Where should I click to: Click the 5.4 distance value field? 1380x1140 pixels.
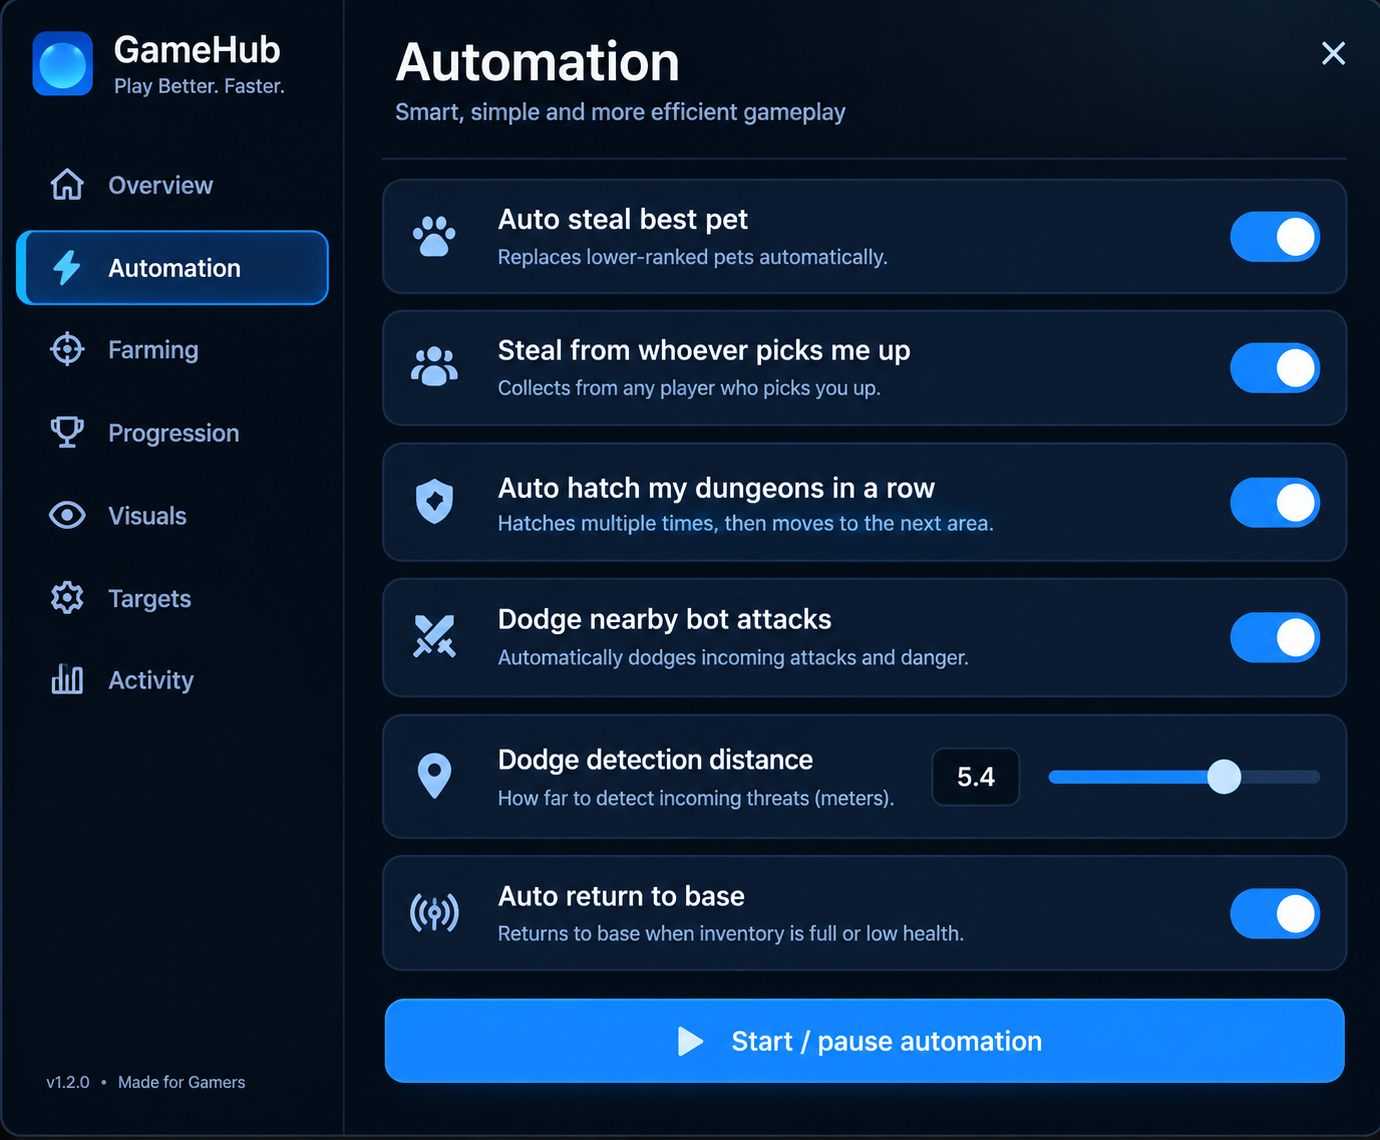[976, 777]
